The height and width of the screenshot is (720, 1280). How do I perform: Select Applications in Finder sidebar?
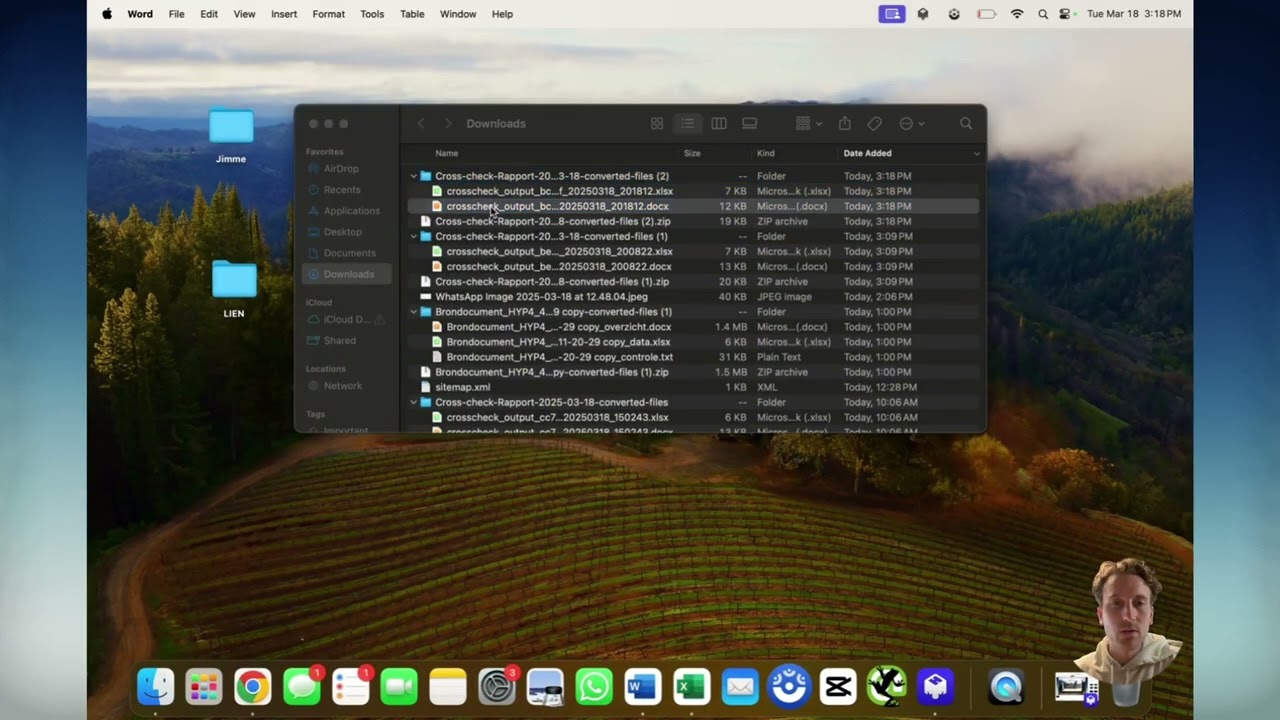351,211
